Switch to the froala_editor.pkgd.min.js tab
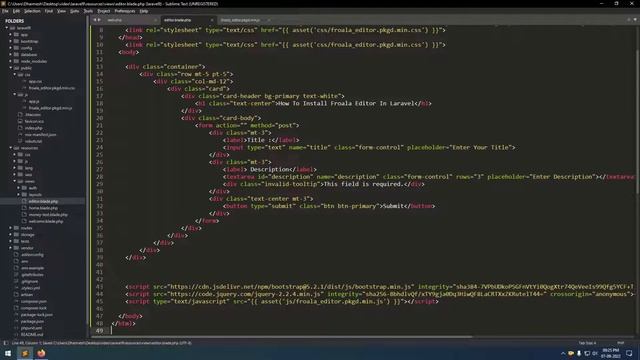The height and width of the screenshot is (360, 640). click(244, 20)
